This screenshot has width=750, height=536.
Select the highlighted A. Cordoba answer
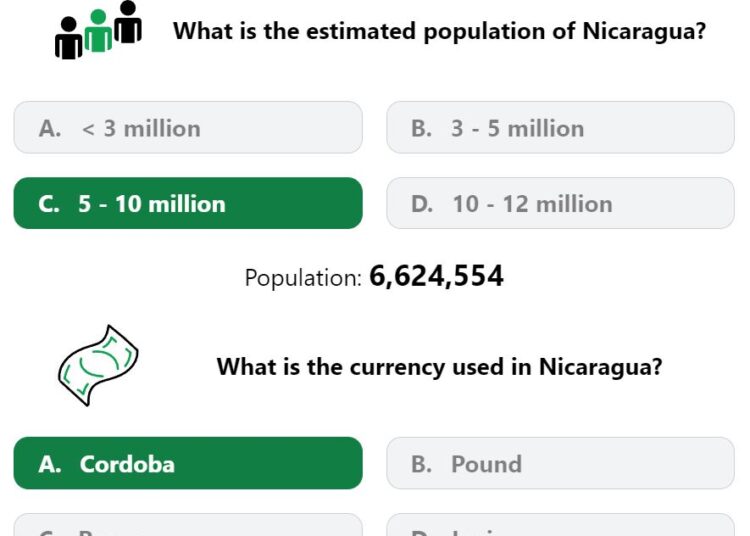pyautogui.click(x=188, y=463)
